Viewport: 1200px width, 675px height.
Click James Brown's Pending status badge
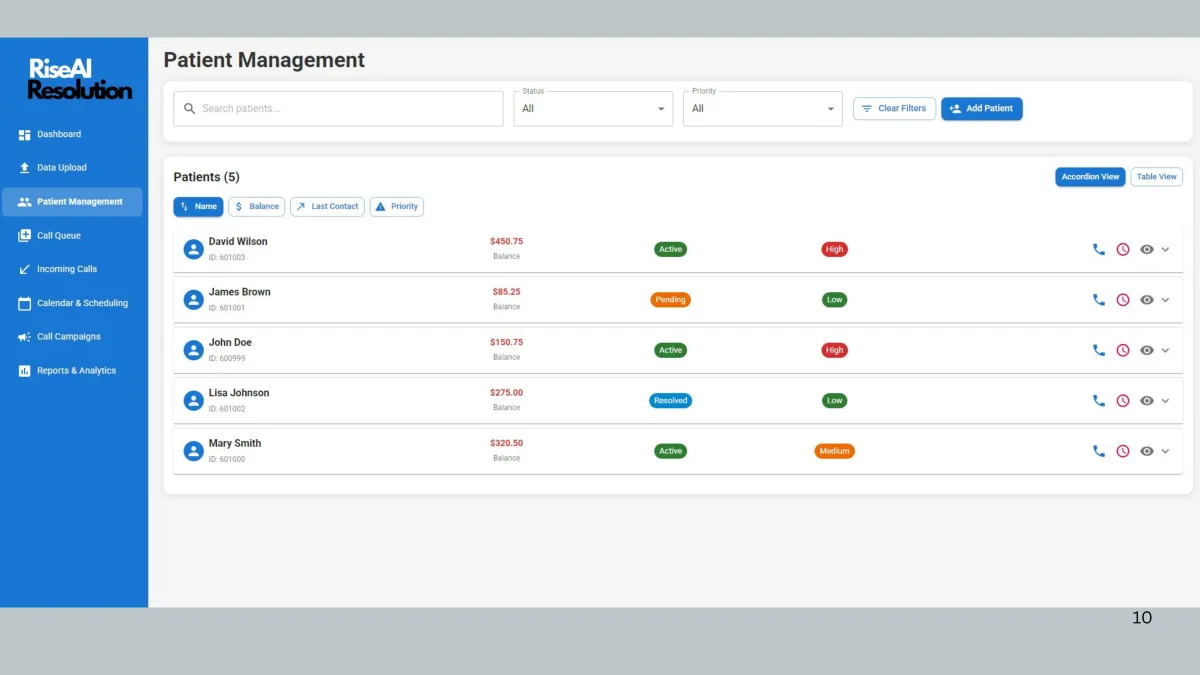click(670, 300)
